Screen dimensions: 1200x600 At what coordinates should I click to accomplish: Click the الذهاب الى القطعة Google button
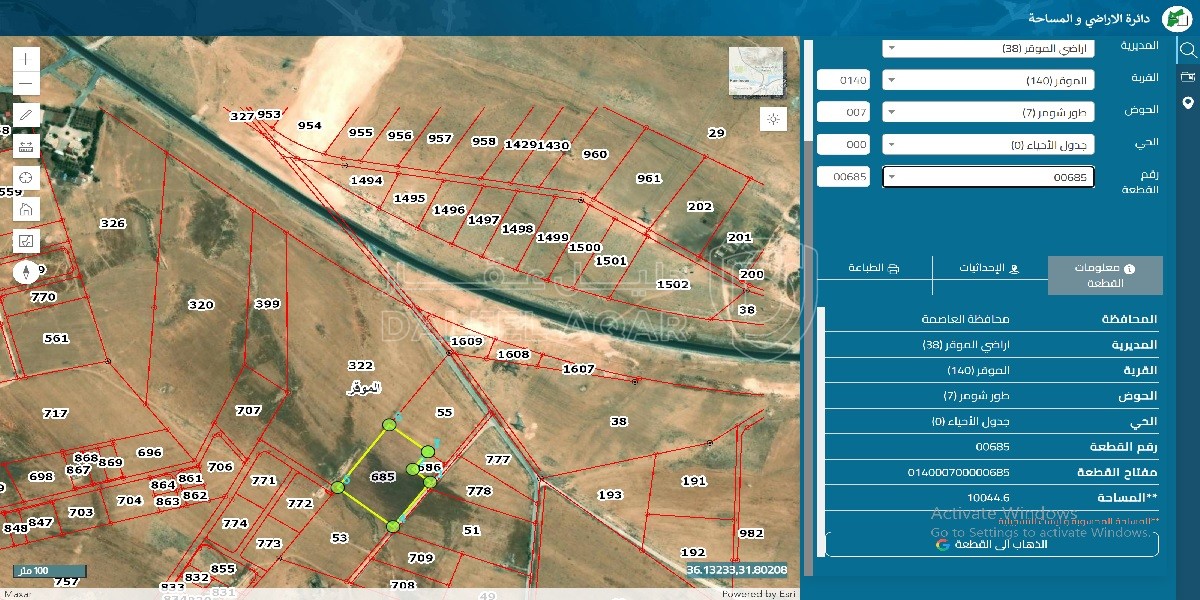tap(992, 544)
